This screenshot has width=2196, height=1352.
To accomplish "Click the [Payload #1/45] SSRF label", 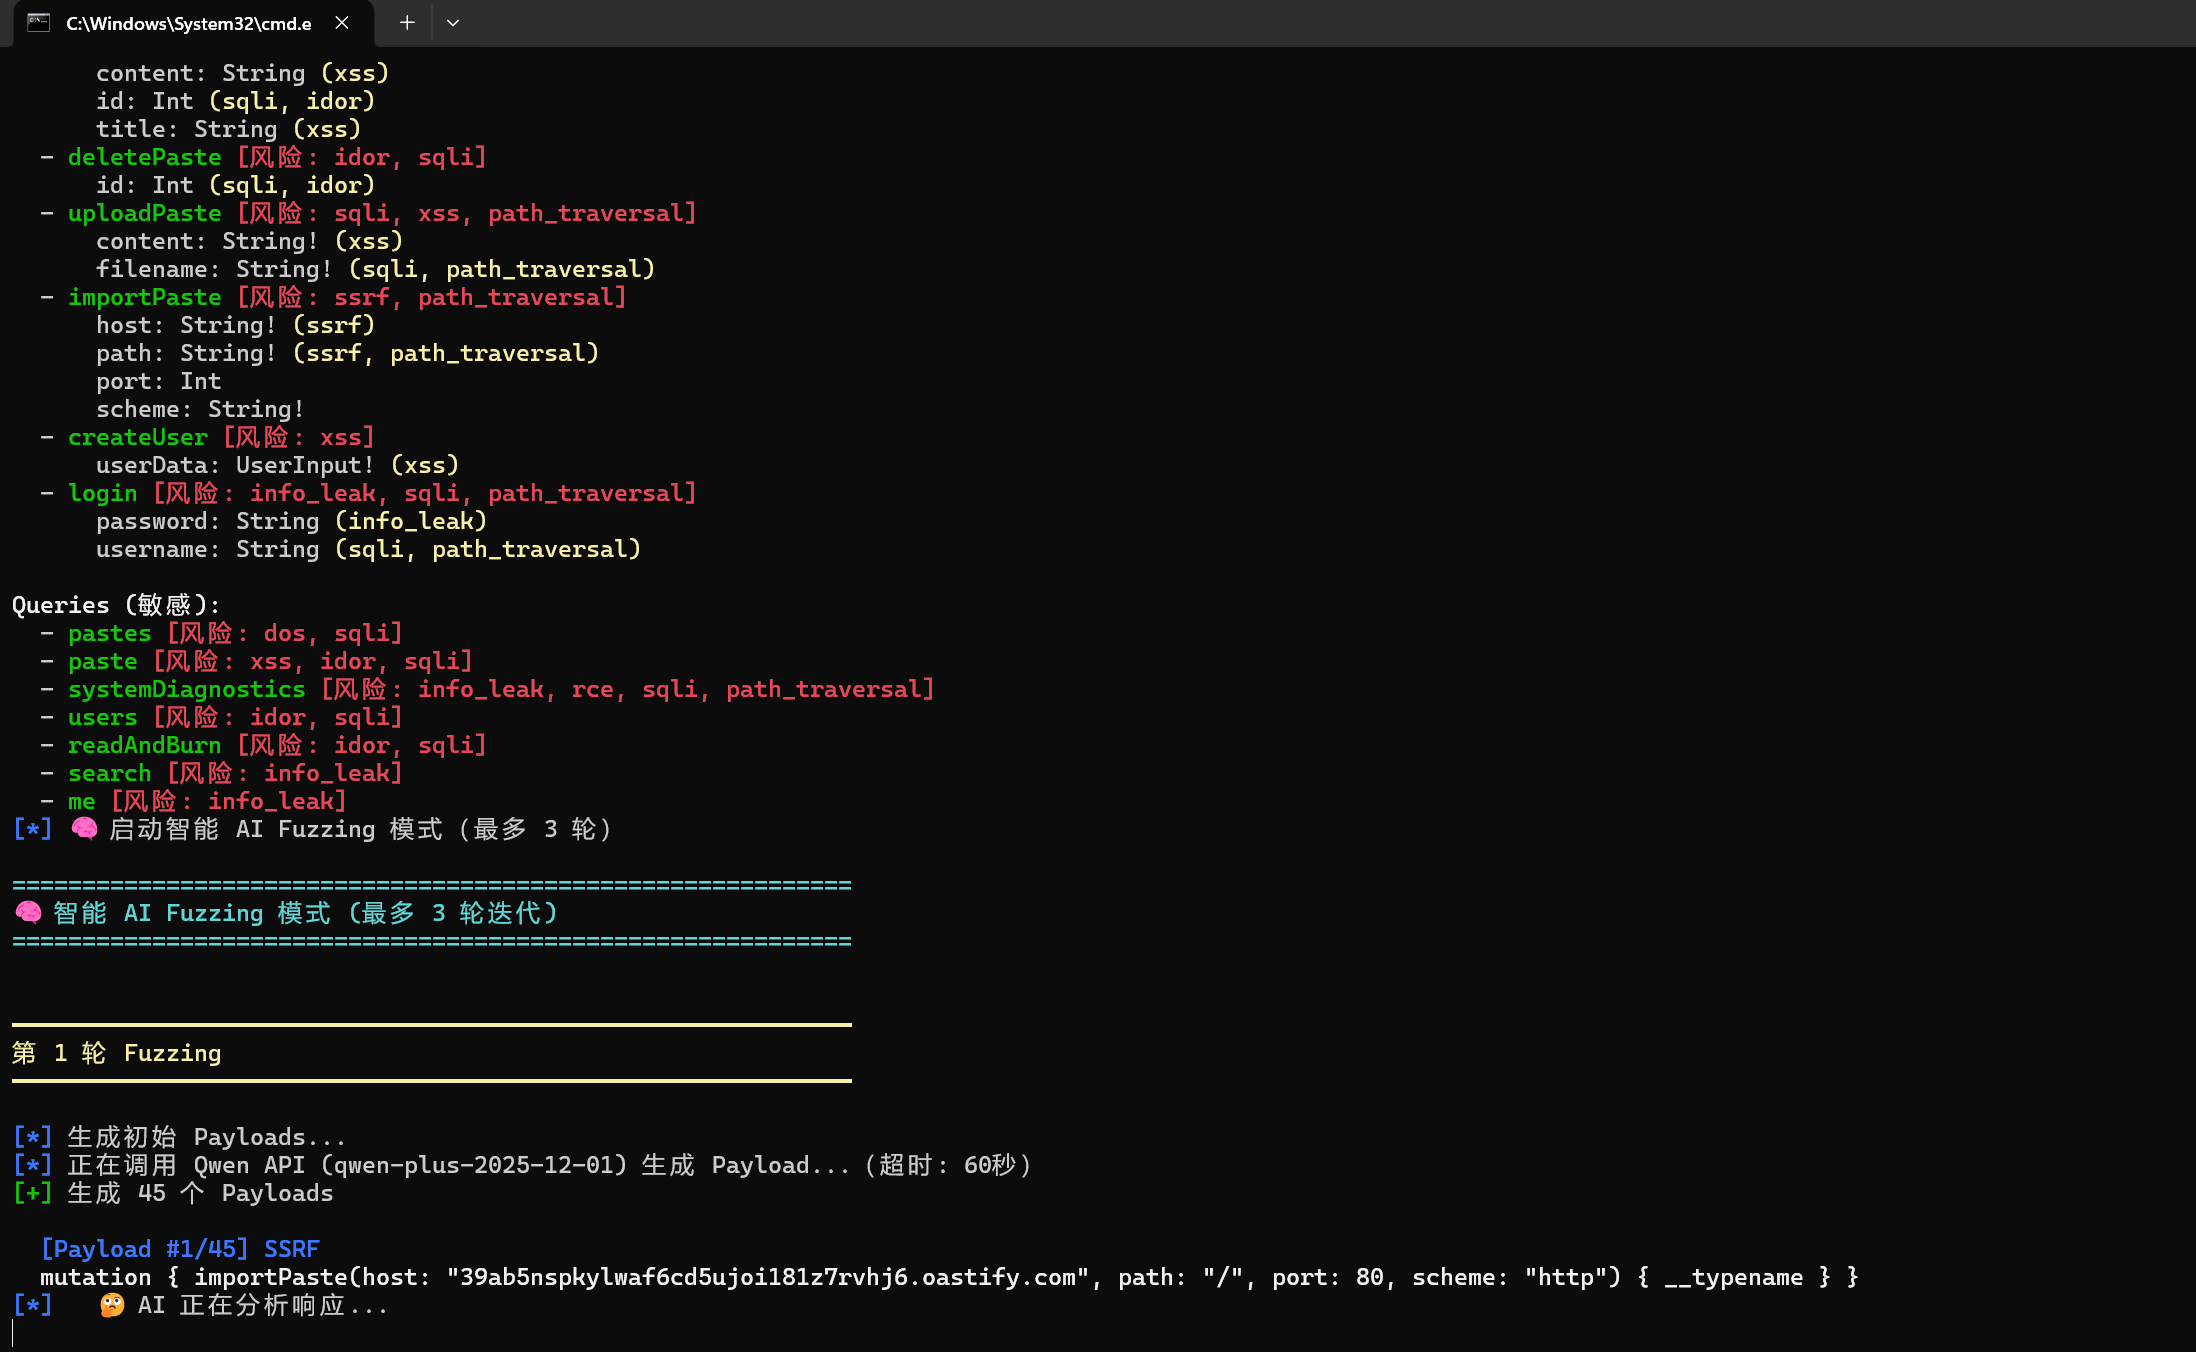I will pyautogui.click(x=180, y=1249).
